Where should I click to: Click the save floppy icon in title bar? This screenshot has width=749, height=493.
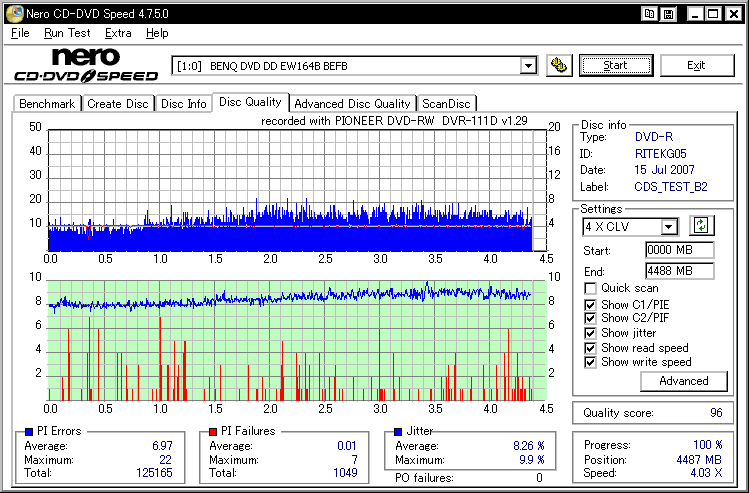click(669, 14)
